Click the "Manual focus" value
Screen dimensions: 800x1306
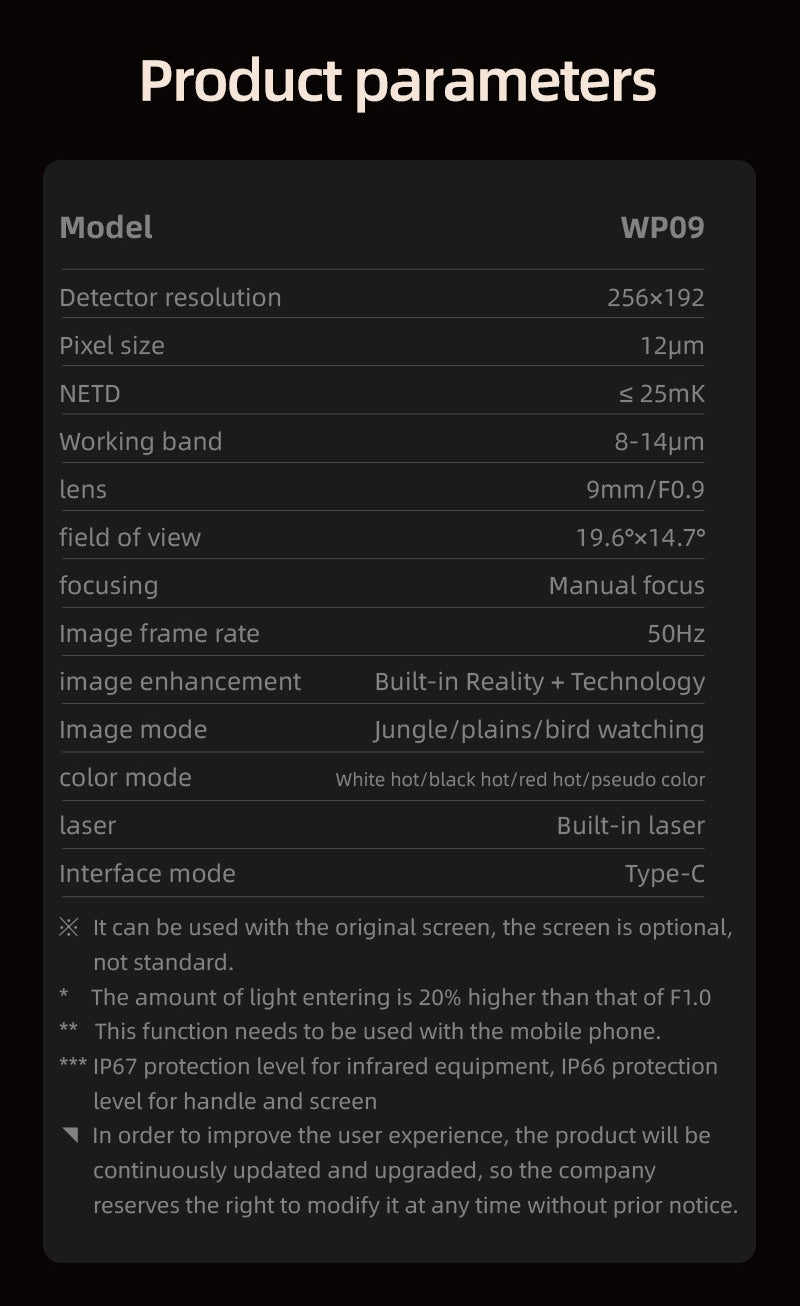(626, 585)
